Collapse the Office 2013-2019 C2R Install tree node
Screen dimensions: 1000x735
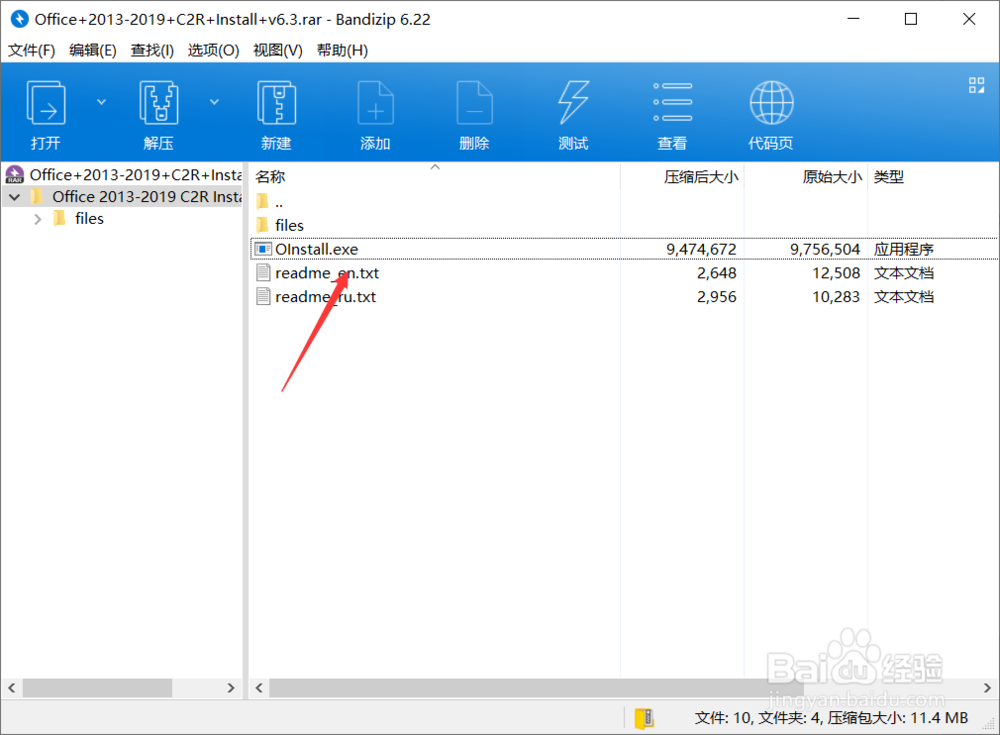14,197
